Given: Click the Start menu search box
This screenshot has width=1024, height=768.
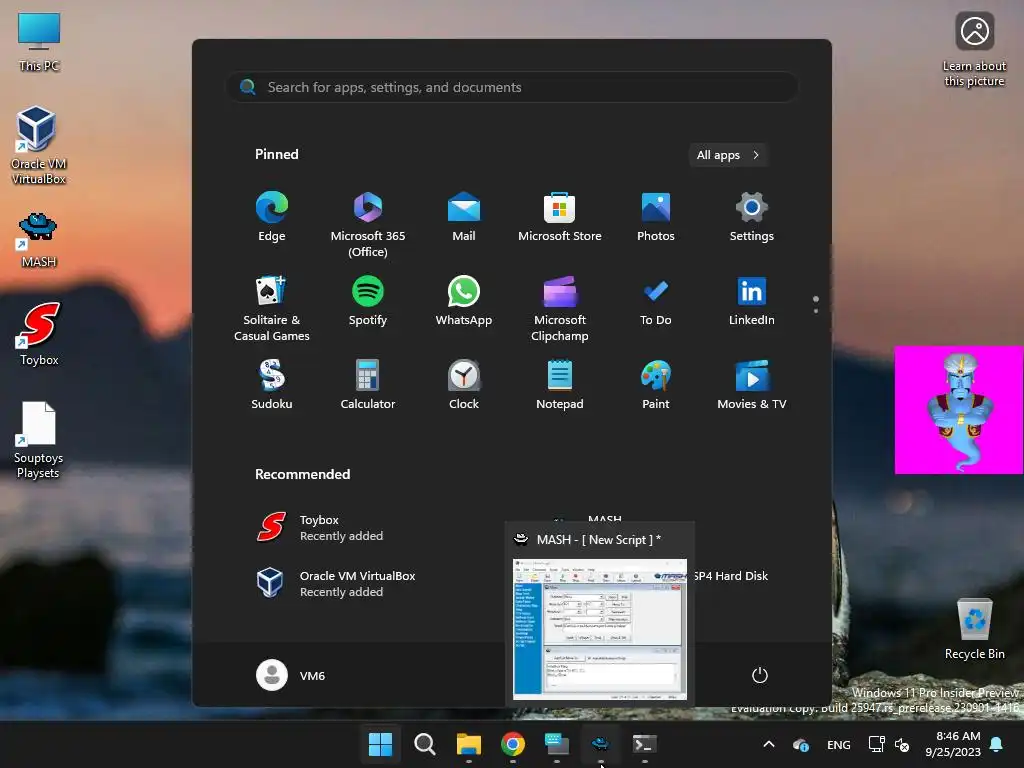Looking at the screenshot, I should pyautogui.click(x=512, y=87).
